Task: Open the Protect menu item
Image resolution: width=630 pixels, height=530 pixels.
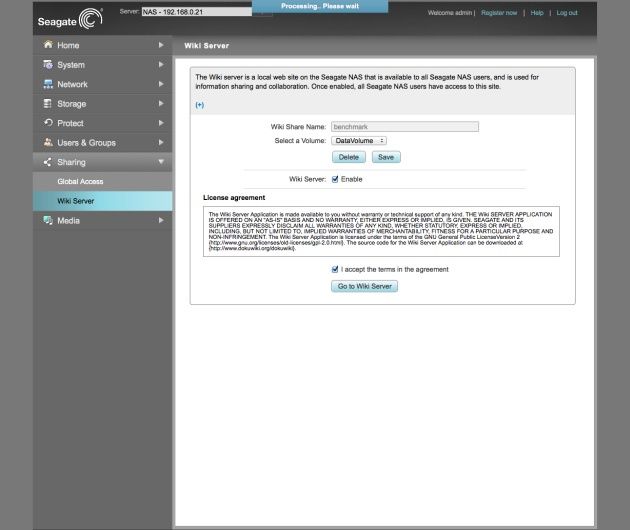Action: click(x=102, y=123)
